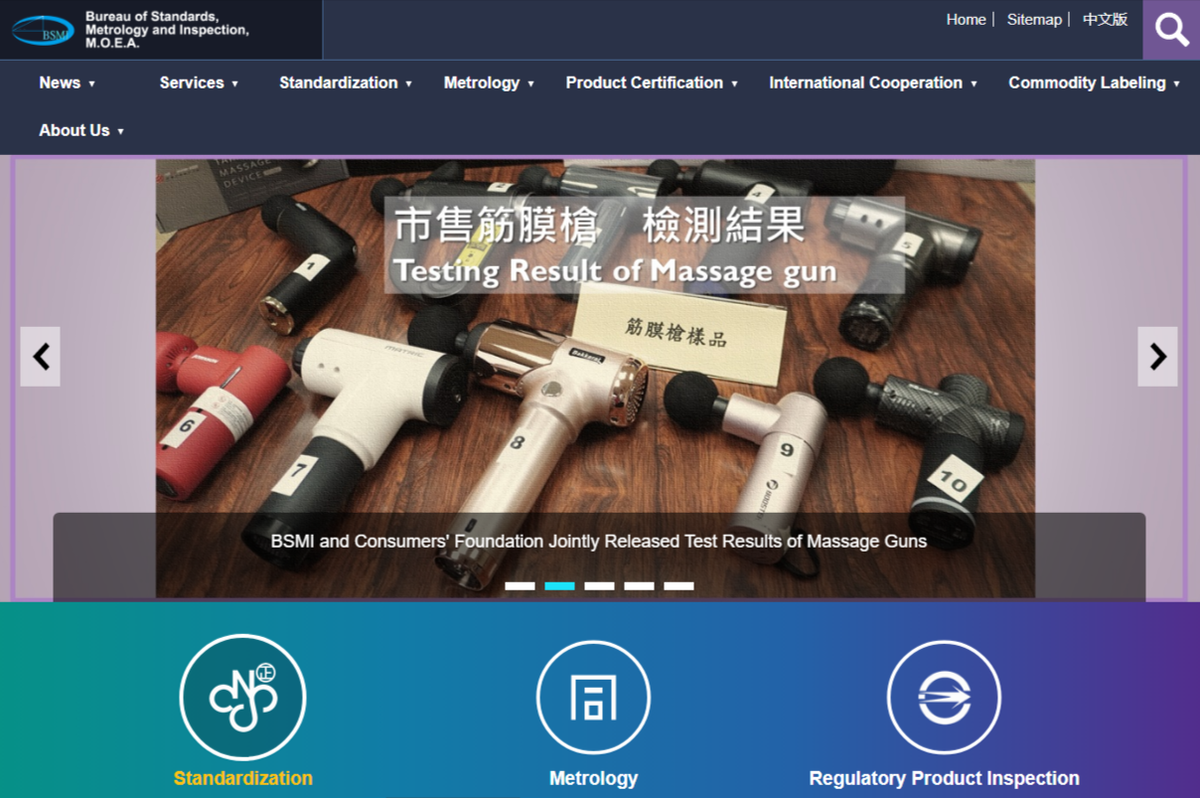Open the search magnifier icon
Screen dimensions: 1200x798
tap(1171, 30)
